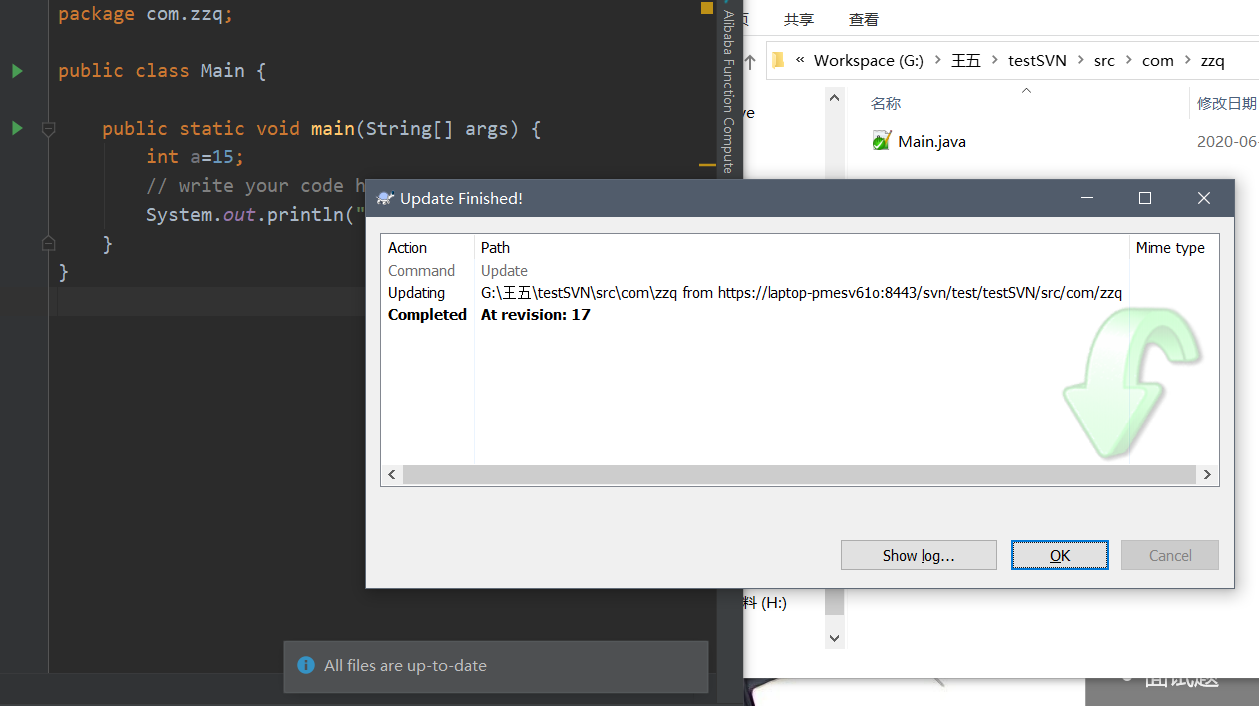The image size is (1259, 706).
Task: Click the info icon in the notification
Action: click(x=305, y=666)
